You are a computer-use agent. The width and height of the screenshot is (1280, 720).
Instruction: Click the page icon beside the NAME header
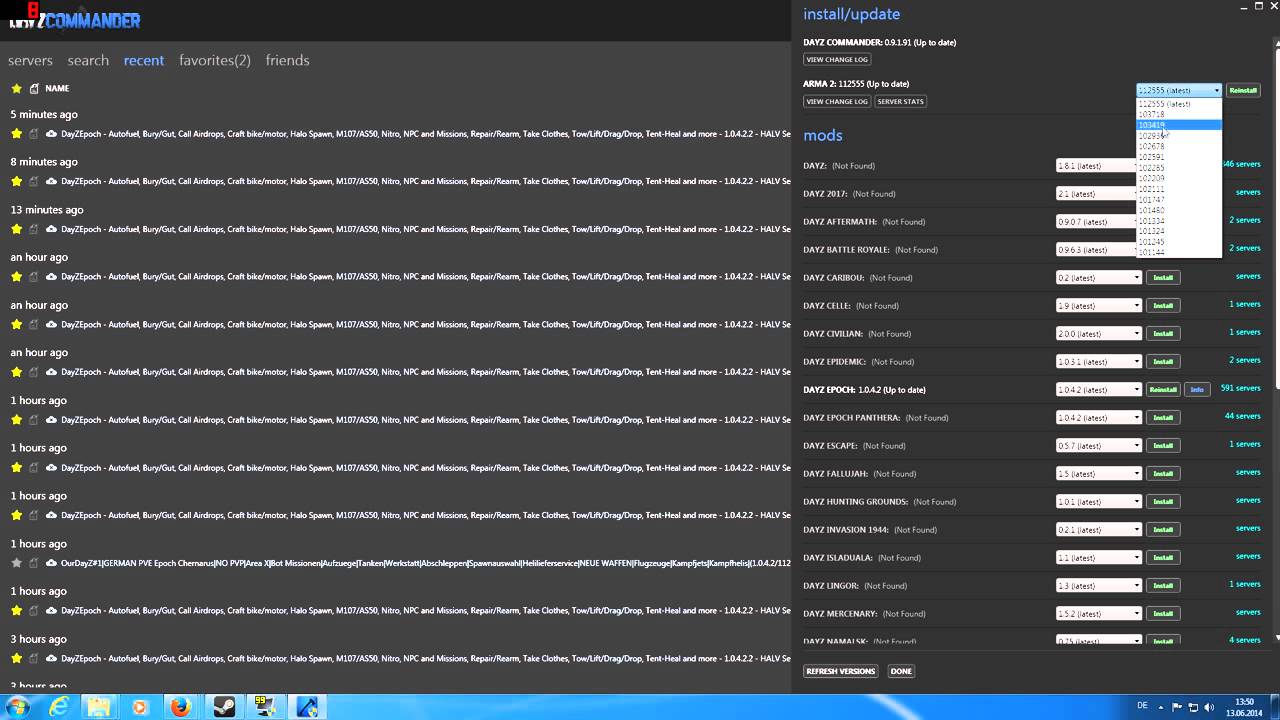pyautogui.click(x=34, y=89)
